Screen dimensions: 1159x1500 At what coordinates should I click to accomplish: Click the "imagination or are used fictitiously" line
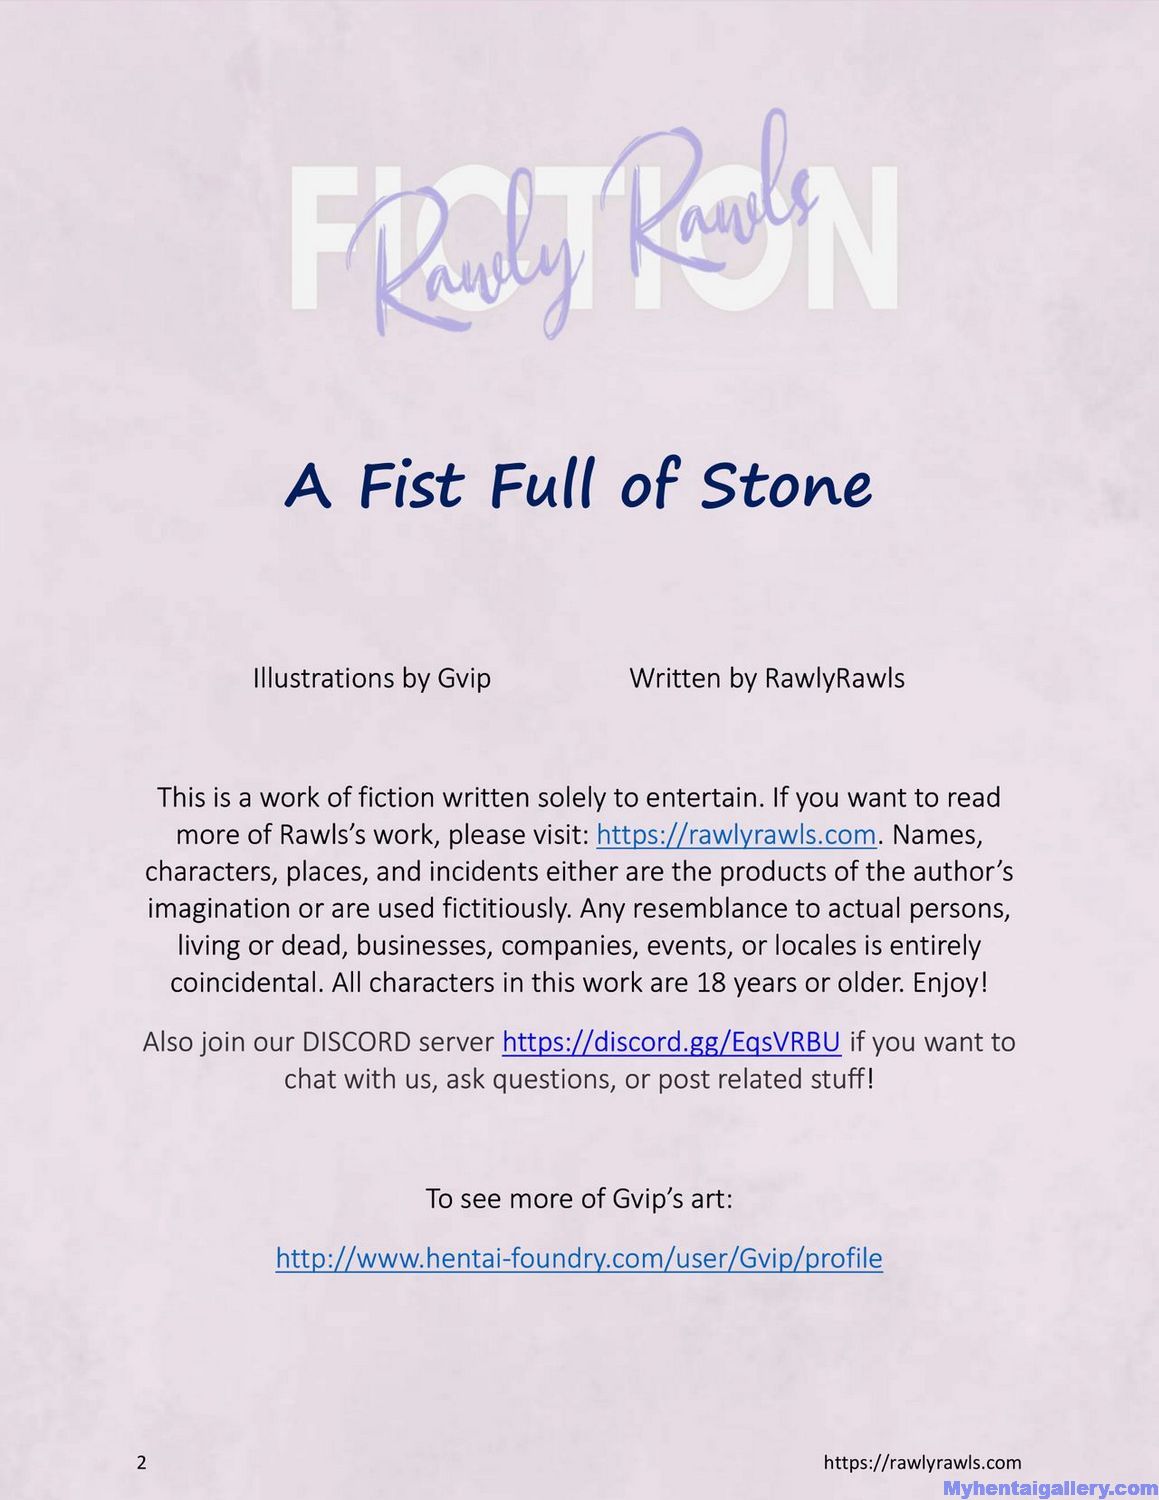(x=579, y=908)
